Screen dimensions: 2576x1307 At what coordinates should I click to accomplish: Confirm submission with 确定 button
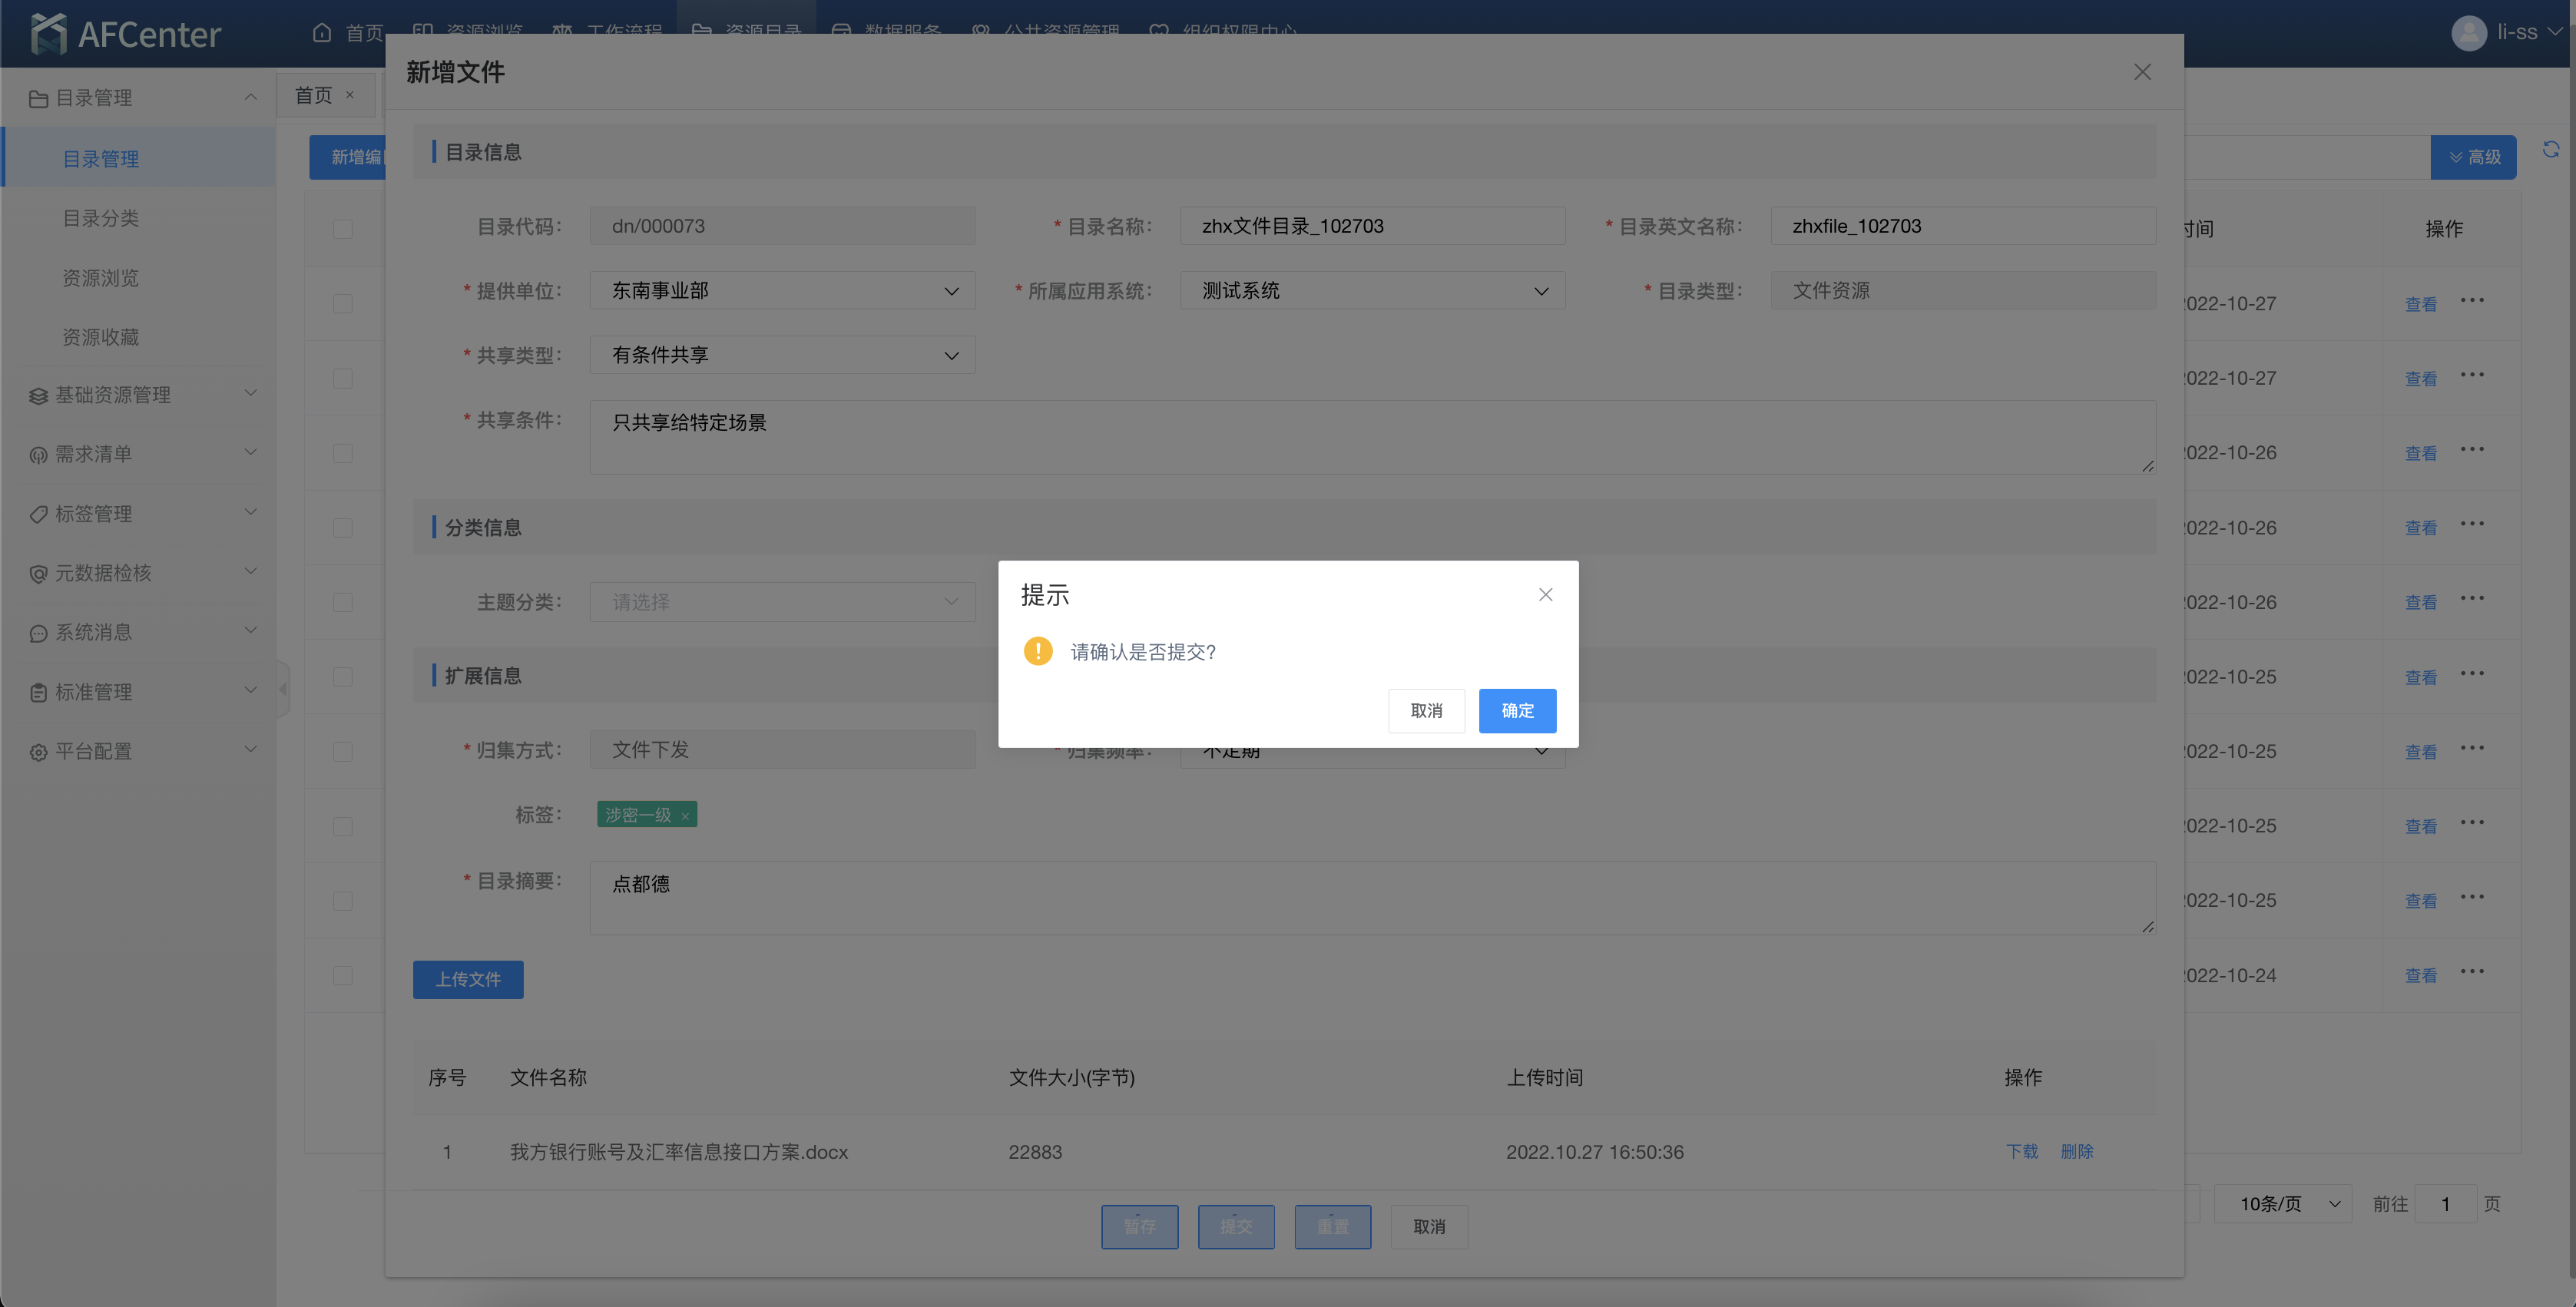point(1517,711)
